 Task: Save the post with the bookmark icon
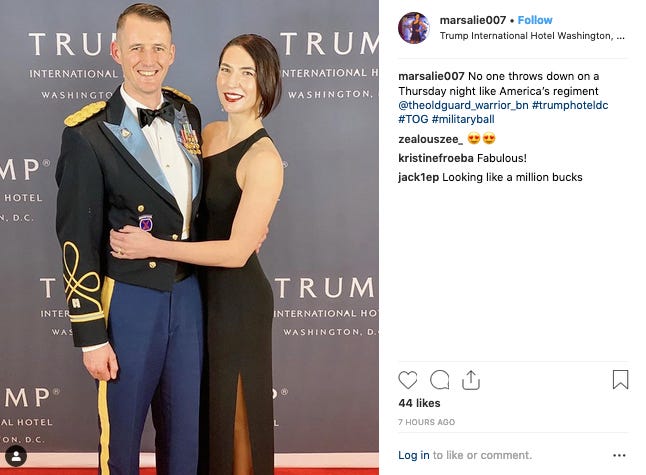point(620,379)
